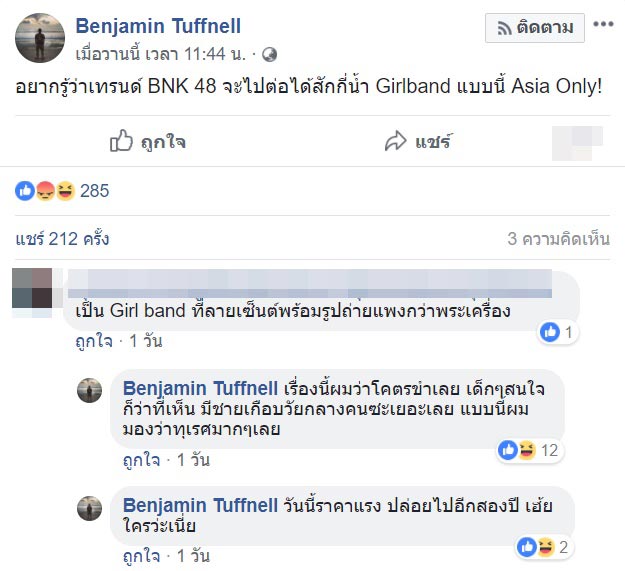The image size is (625, 571).
Task: Click Benjamin Tuffnell's name in the first reply
Action: [x=199, y=388]
